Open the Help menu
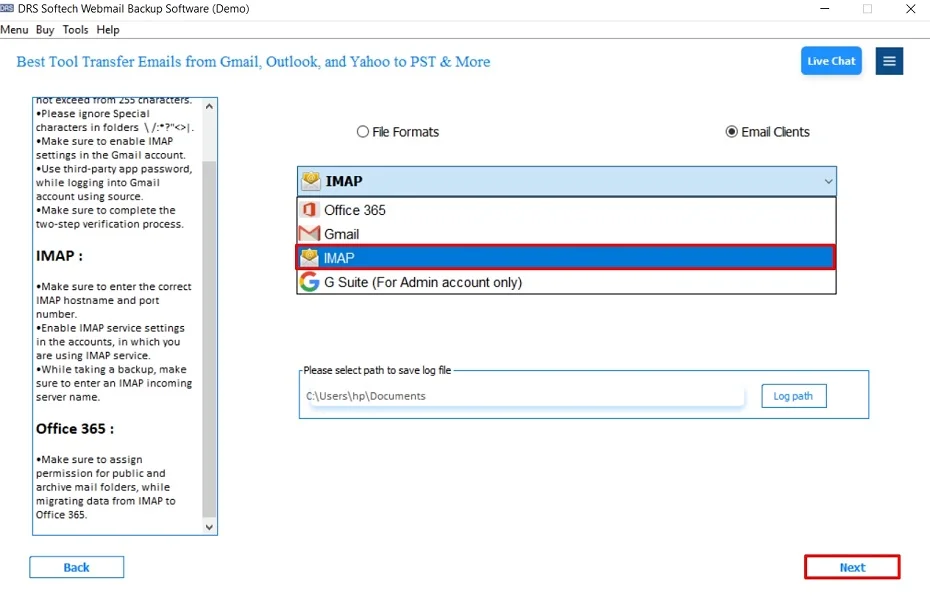The height and width of the screenshot is (600, 930). (107, 29)
